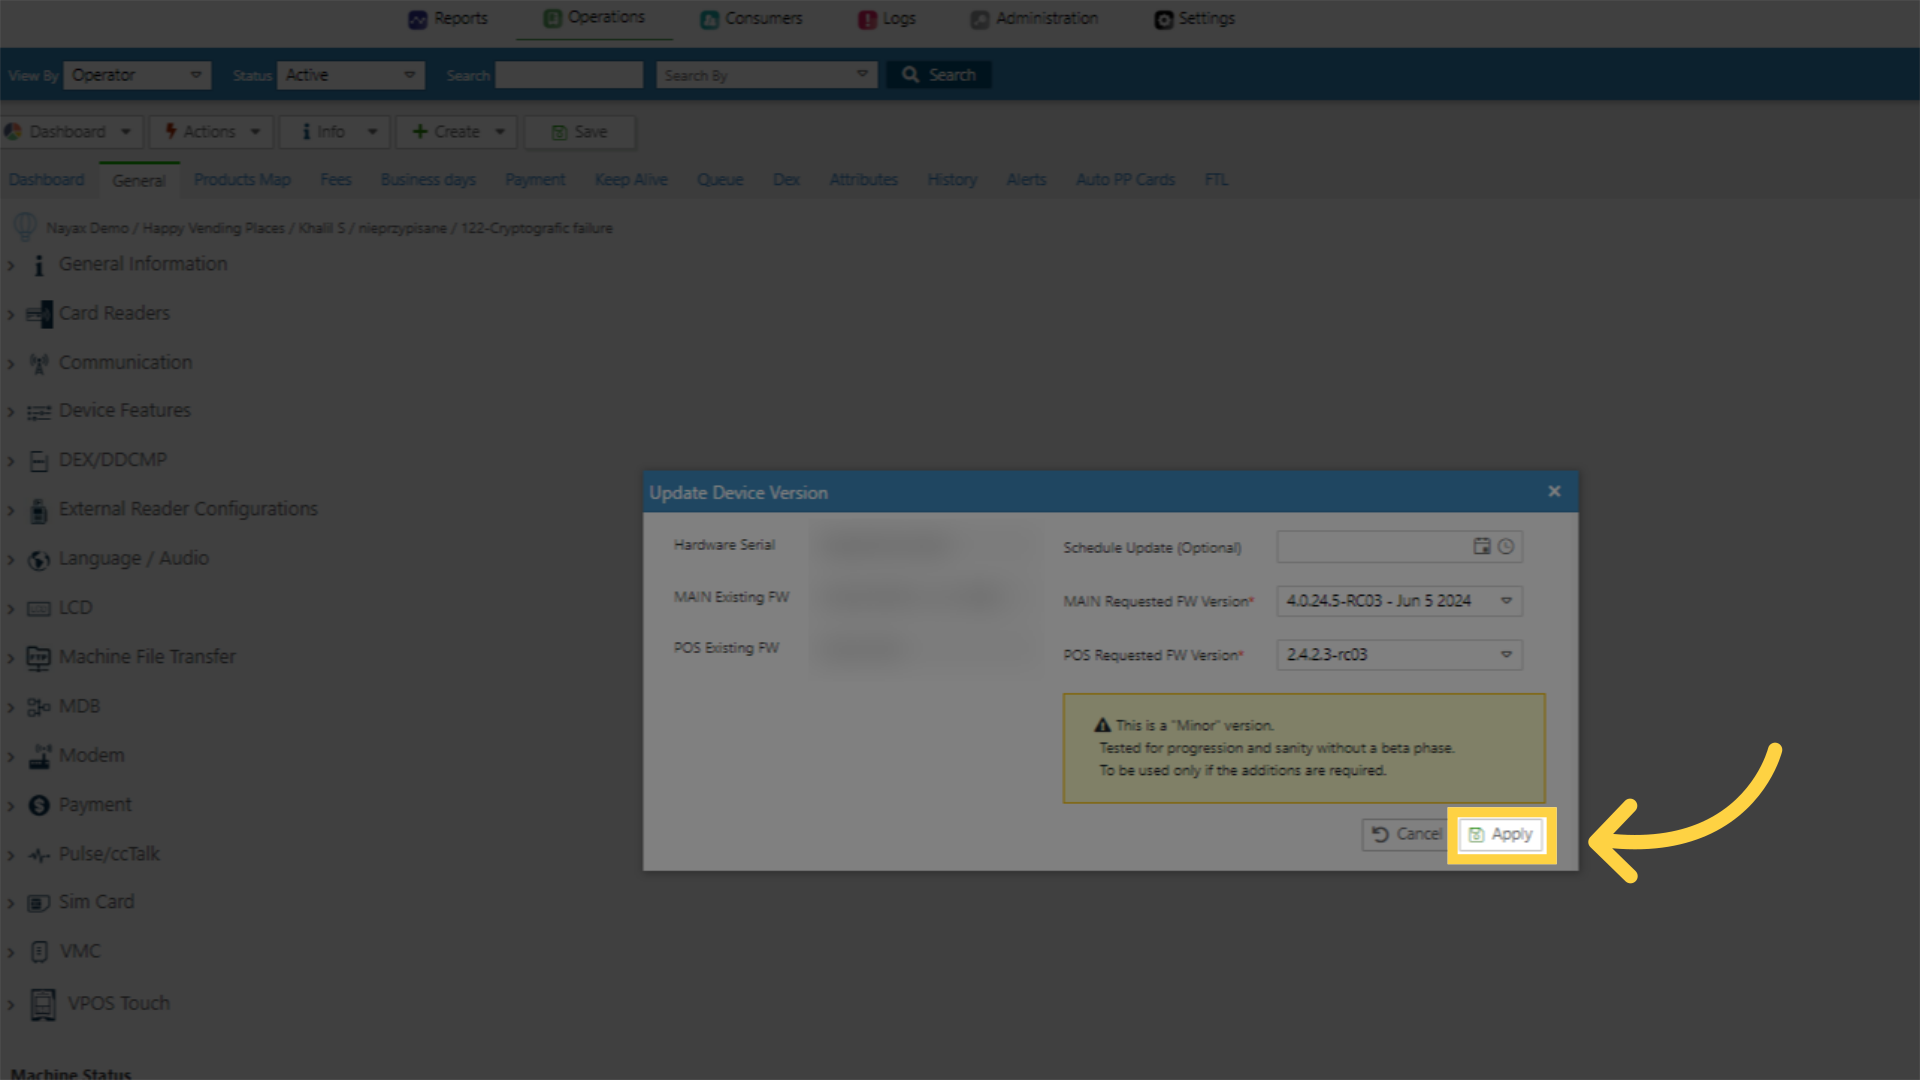Switch to the FTL tab

(x=1216, y=180)
